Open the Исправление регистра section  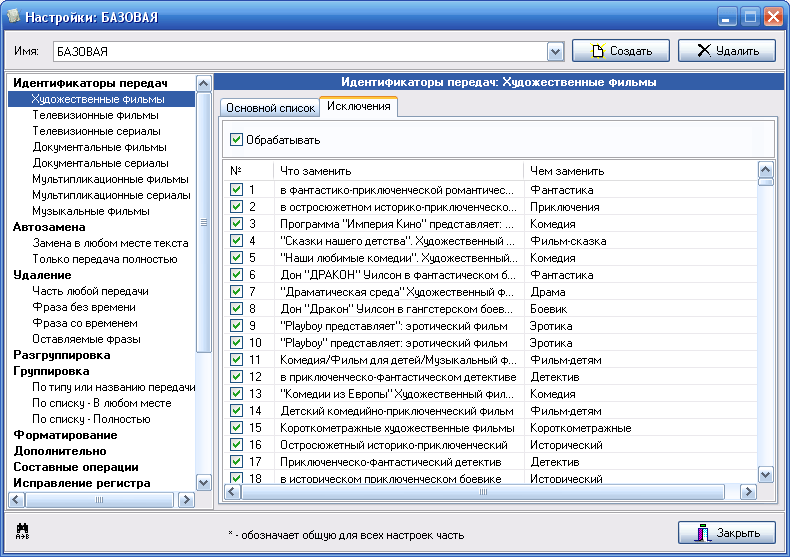click(x=82, y=483)
